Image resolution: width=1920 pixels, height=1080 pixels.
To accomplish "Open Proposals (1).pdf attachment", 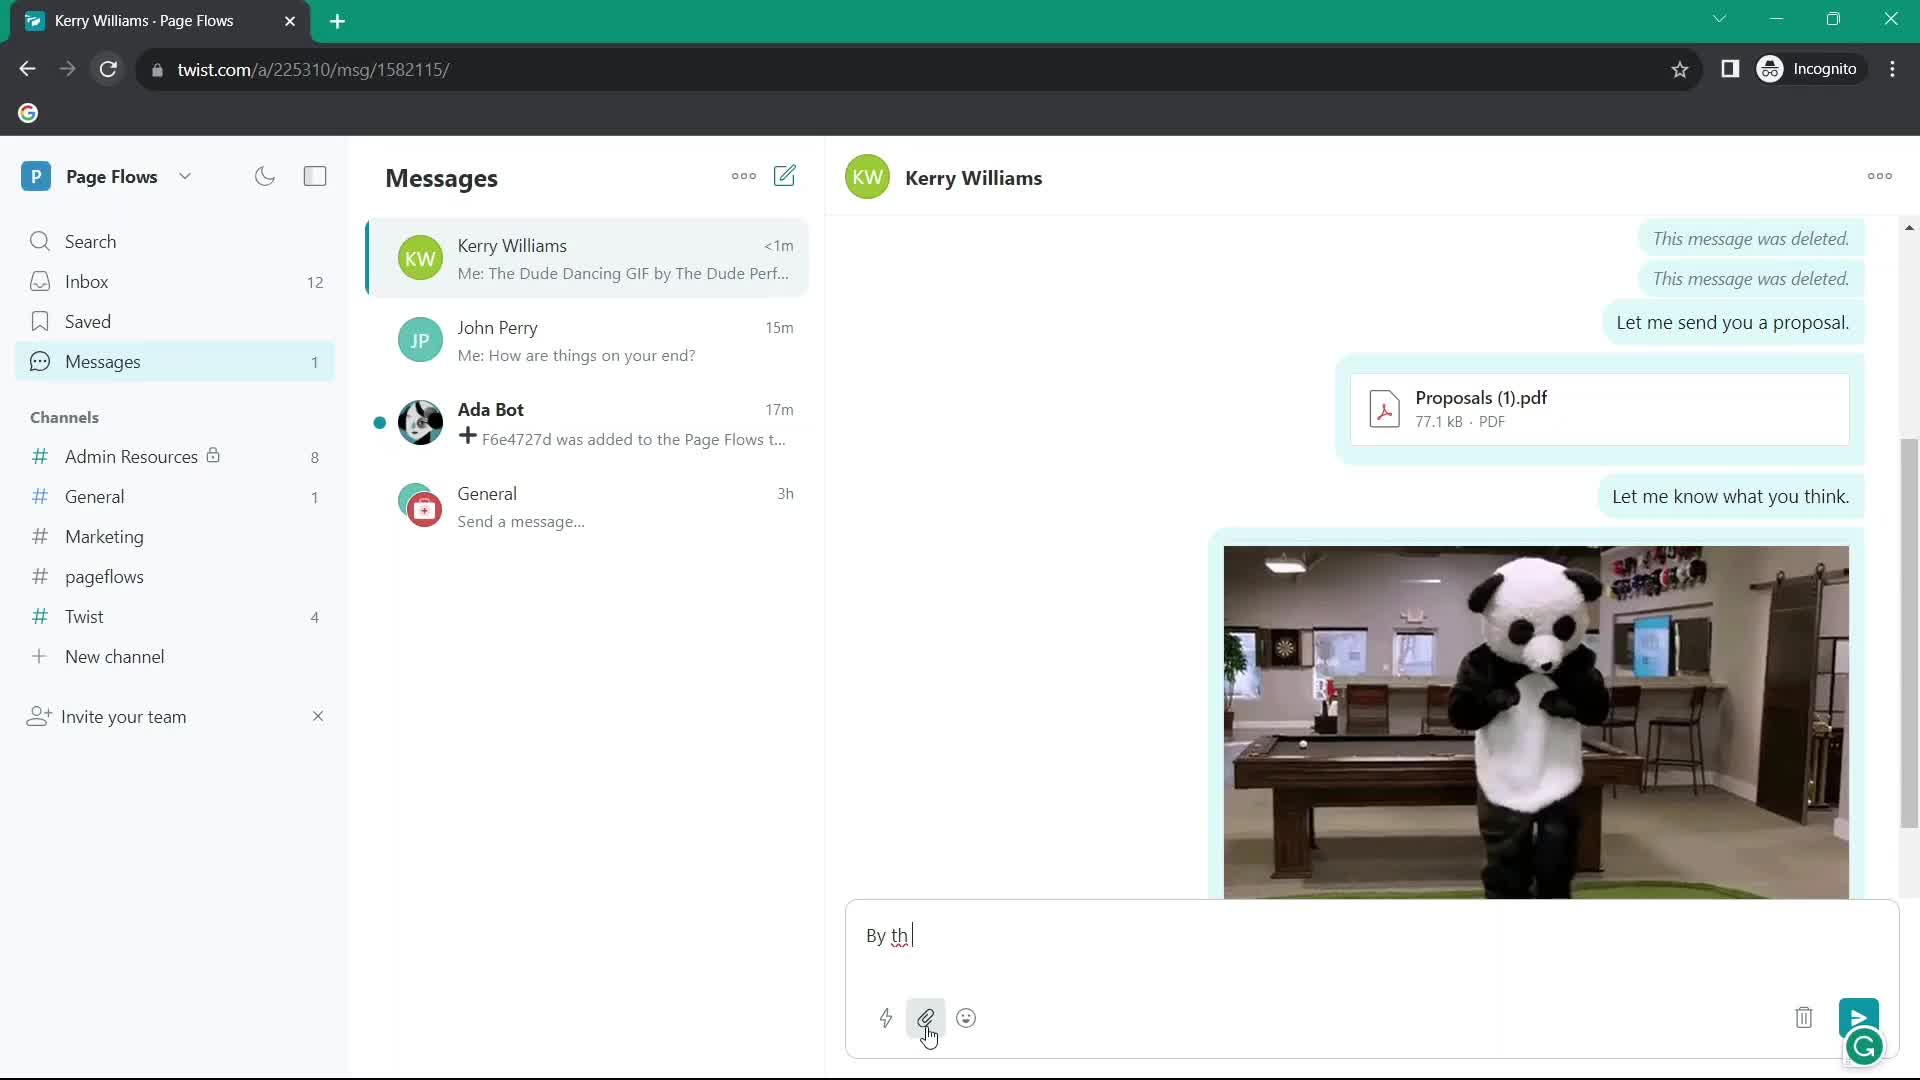I will click(x=1599, y=409).
